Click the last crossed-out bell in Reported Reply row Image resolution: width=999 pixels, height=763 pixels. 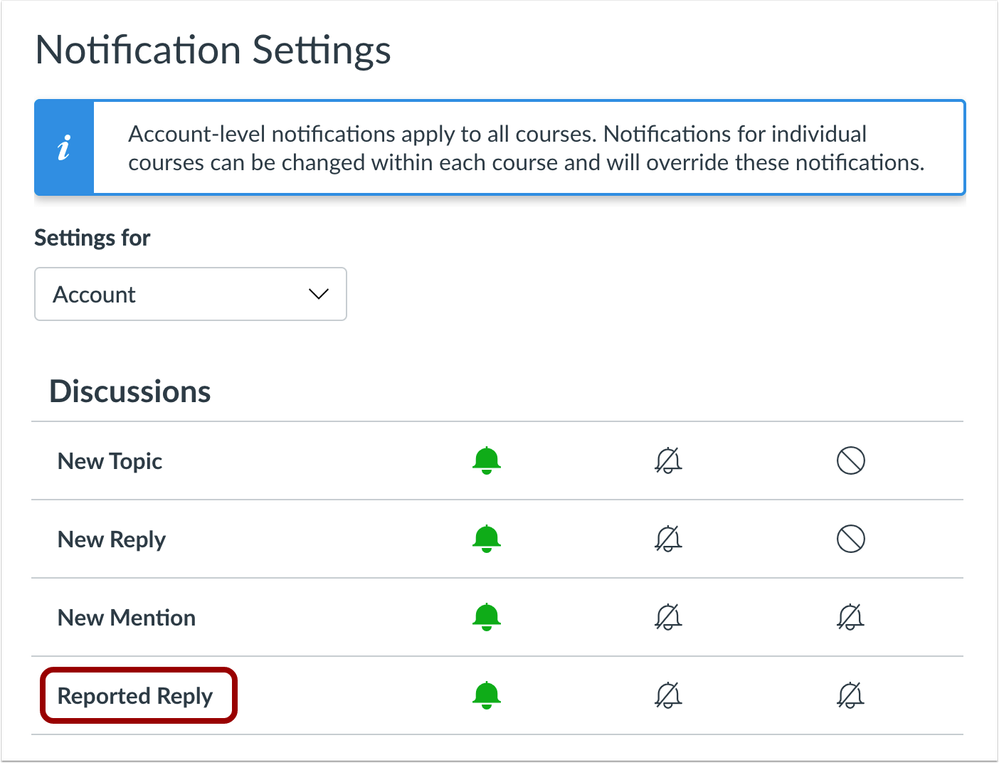coord(850,695)
